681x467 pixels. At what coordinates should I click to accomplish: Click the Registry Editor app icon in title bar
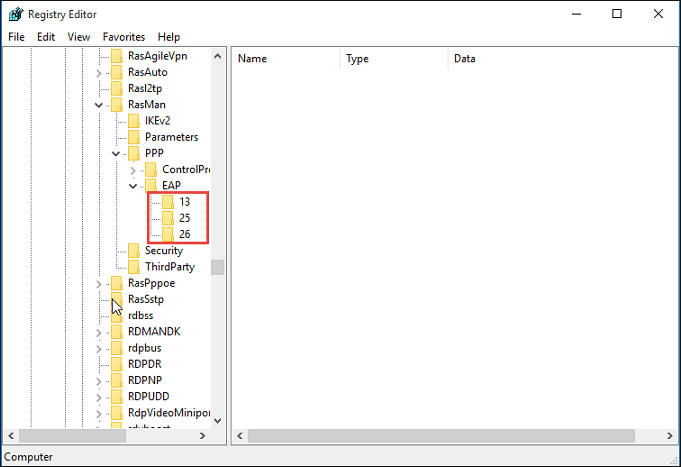point(16,14)
